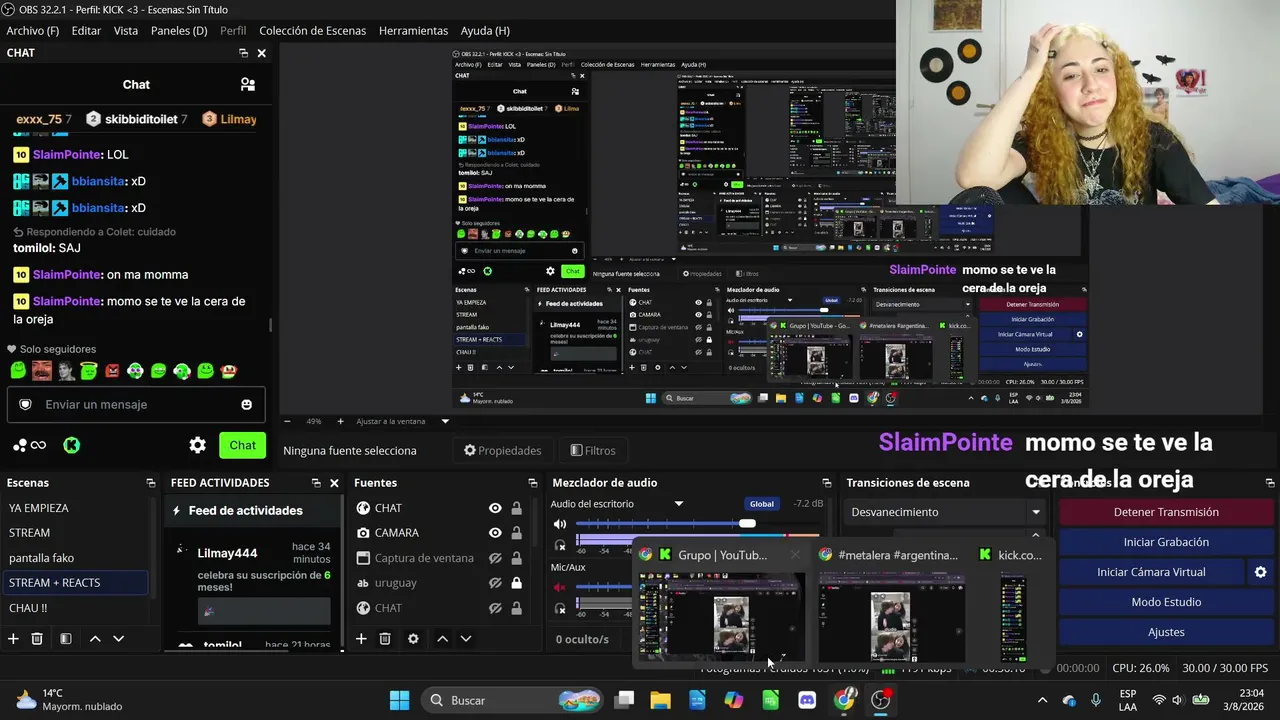Open Grupo | YouTube Chrome window thumbnail
1280x720 pixels.
tap(722, 604)
